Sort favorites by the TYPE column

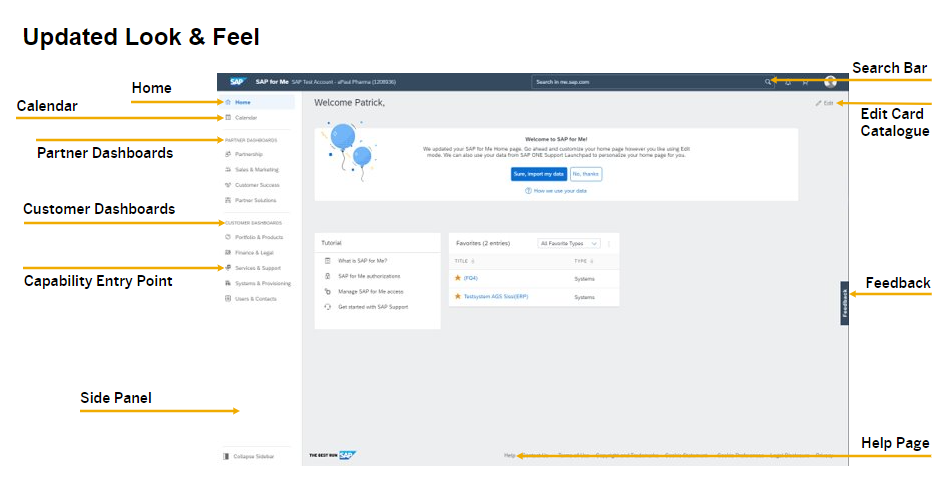tap(582, 260)
